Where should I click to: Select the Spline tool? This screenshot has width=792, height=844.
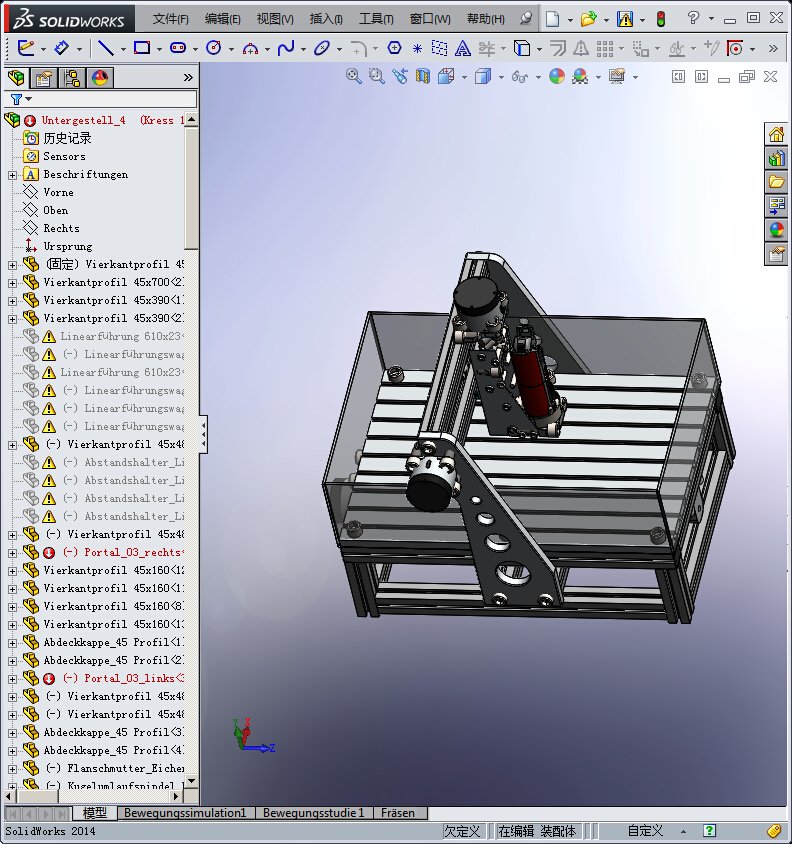tap(286, 48)
